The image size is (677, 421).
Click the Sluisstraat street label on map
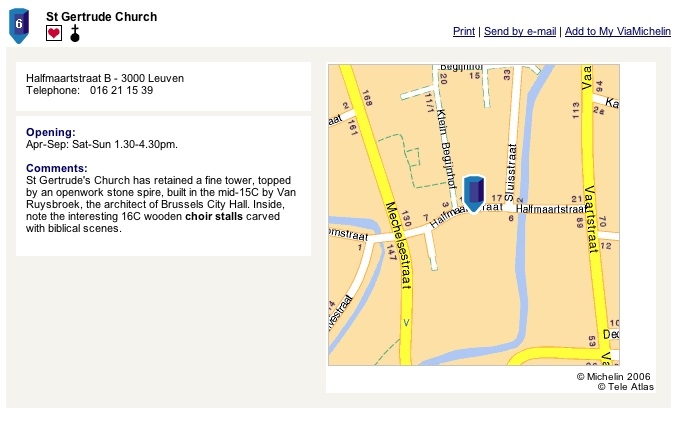510,172
